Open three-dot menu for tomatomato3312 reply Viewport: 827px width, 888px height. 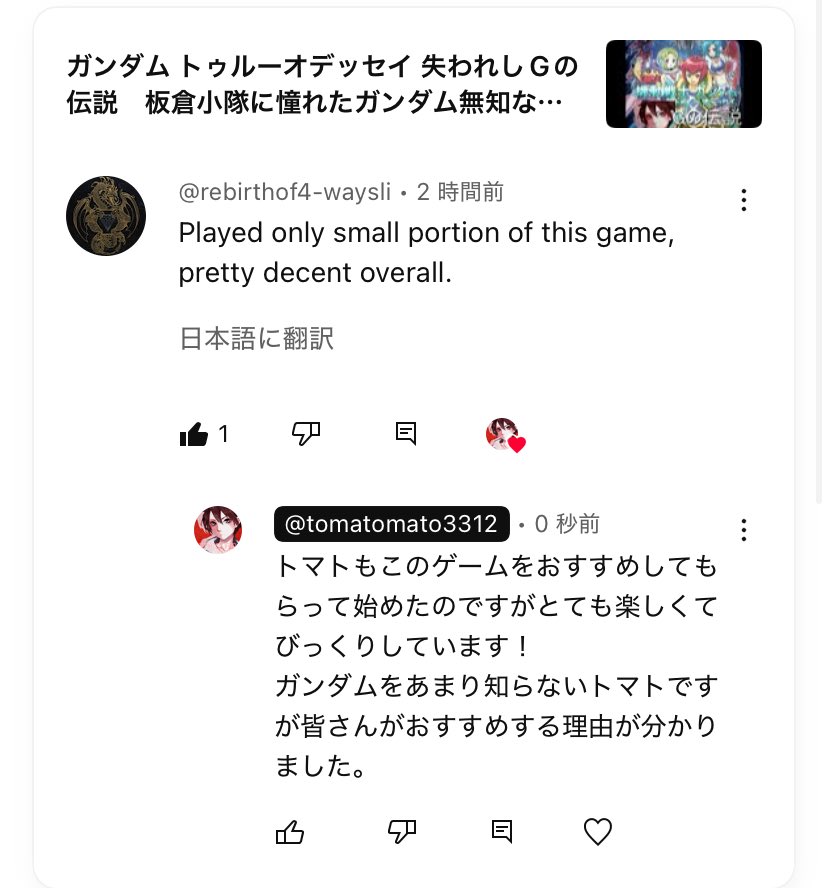tap(743, 530)
